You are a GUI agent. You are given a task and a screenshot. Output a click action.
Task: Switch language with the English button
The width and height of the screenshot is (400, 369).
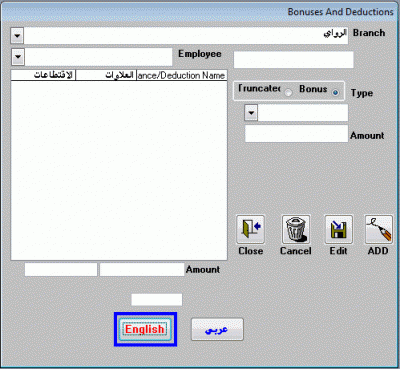click(x=145, y=329)
